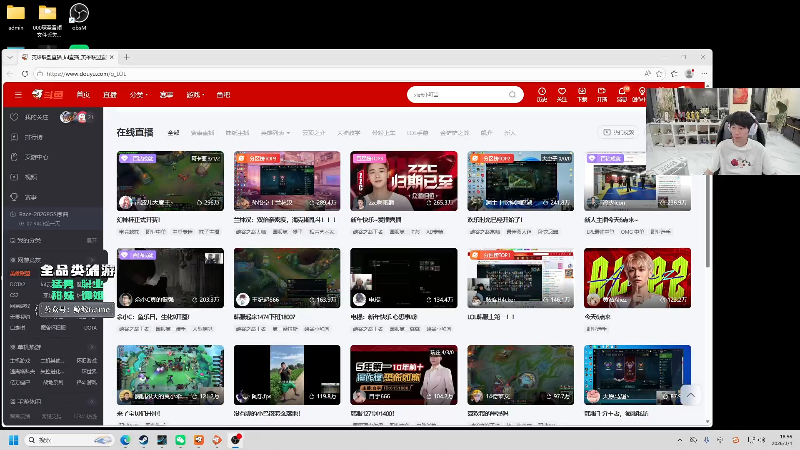Open the 5年第一 promotional stream thumbnail

click(404, 375)
